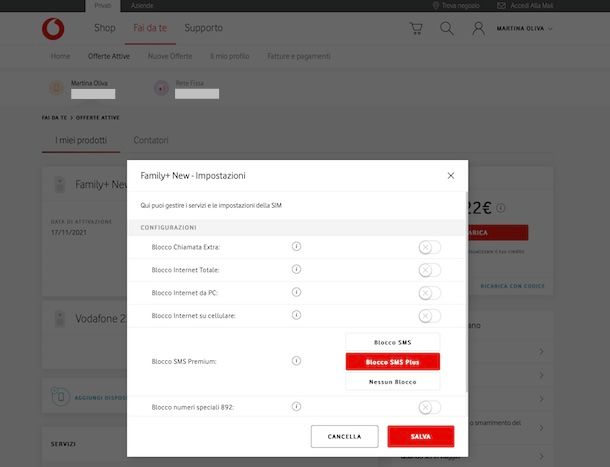Click the Fai da te breadcrumb

[x=54, y=118]
